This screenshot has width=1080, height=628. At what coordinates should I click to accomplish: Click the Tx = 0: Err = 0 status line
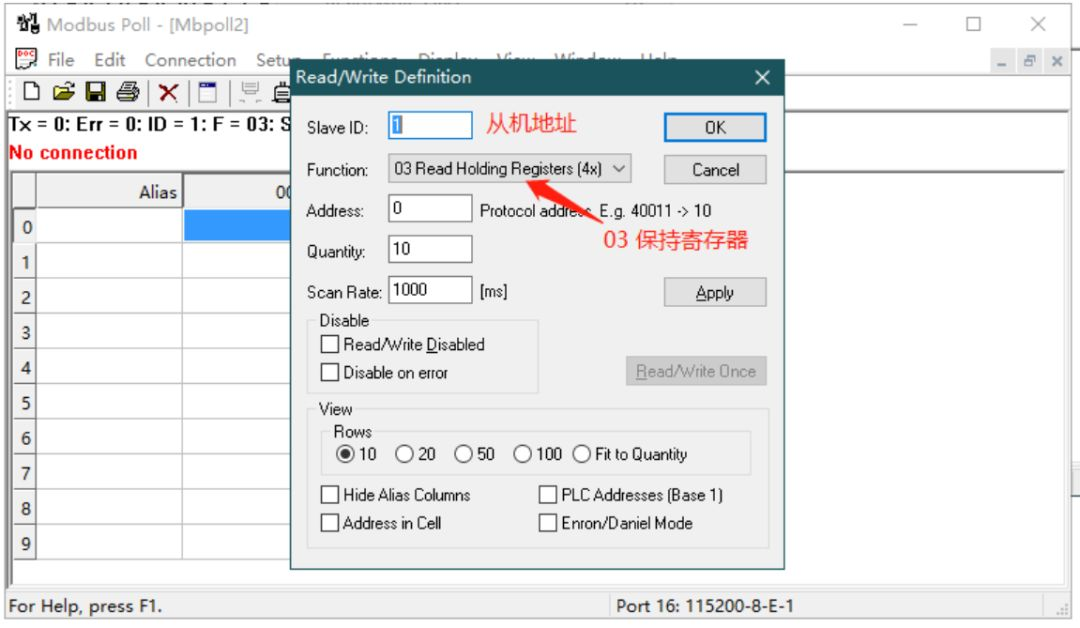pos(149,124)
